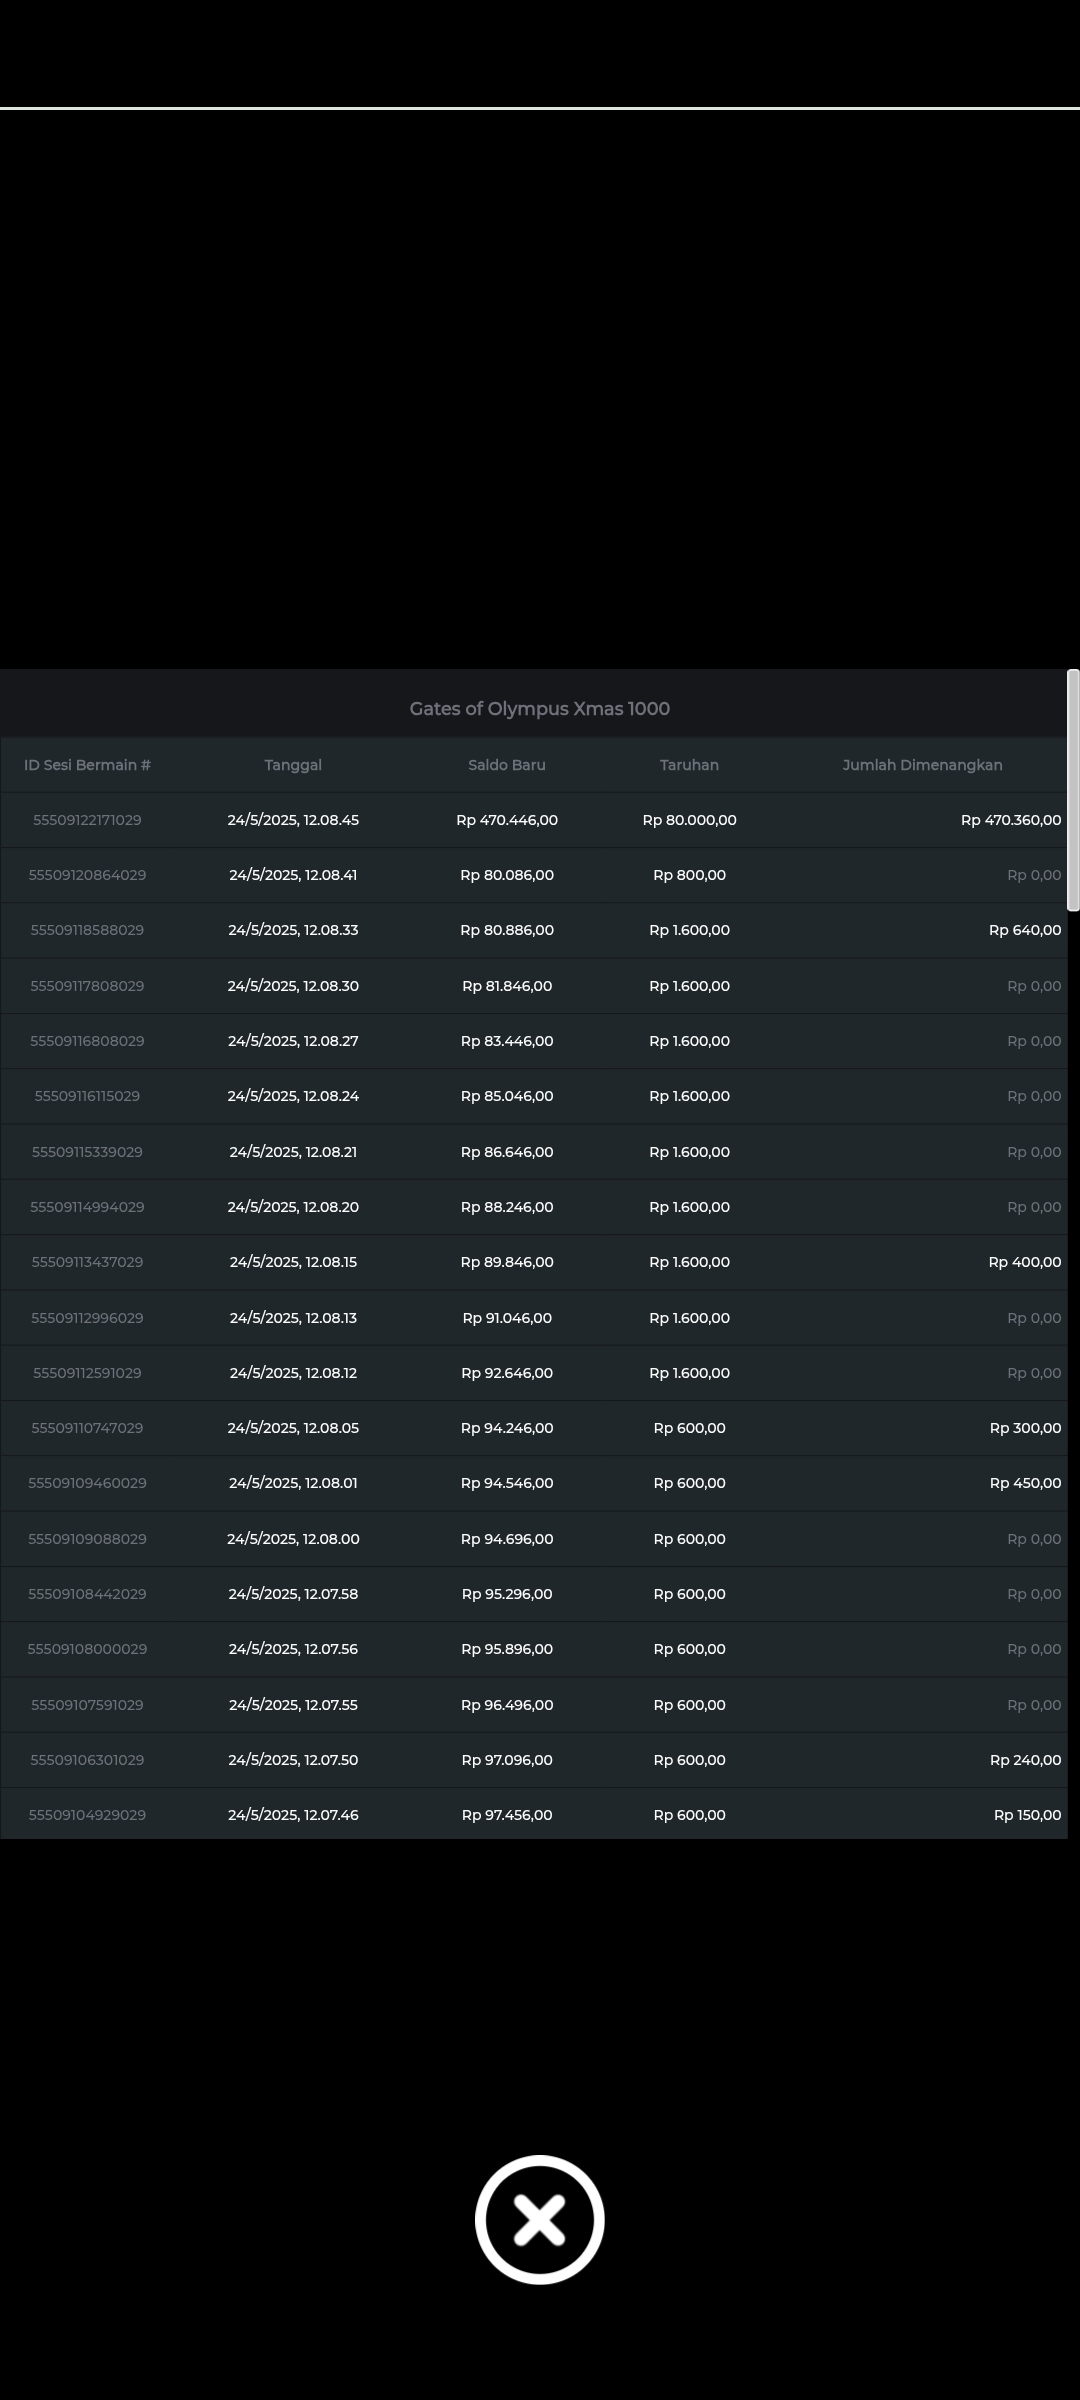Select the Rp 470.360,00 winning amount
The height and width of the screenshot is (2400, 1080).
coord(1011,820)
